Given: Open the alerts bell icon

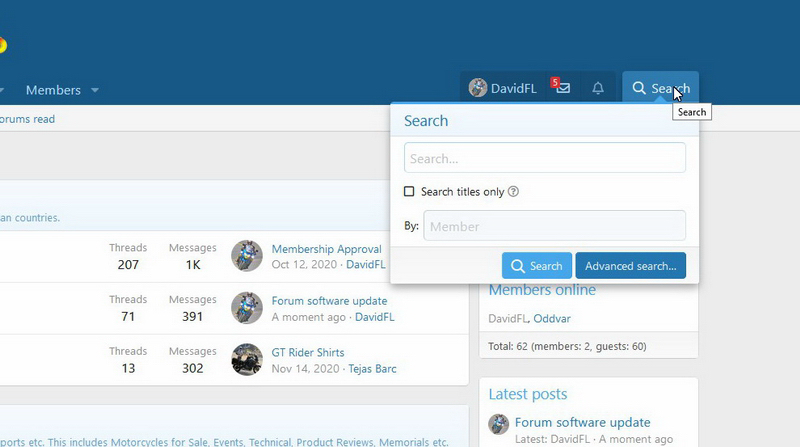Looking at the screenshot, I should tap(598, 88).
